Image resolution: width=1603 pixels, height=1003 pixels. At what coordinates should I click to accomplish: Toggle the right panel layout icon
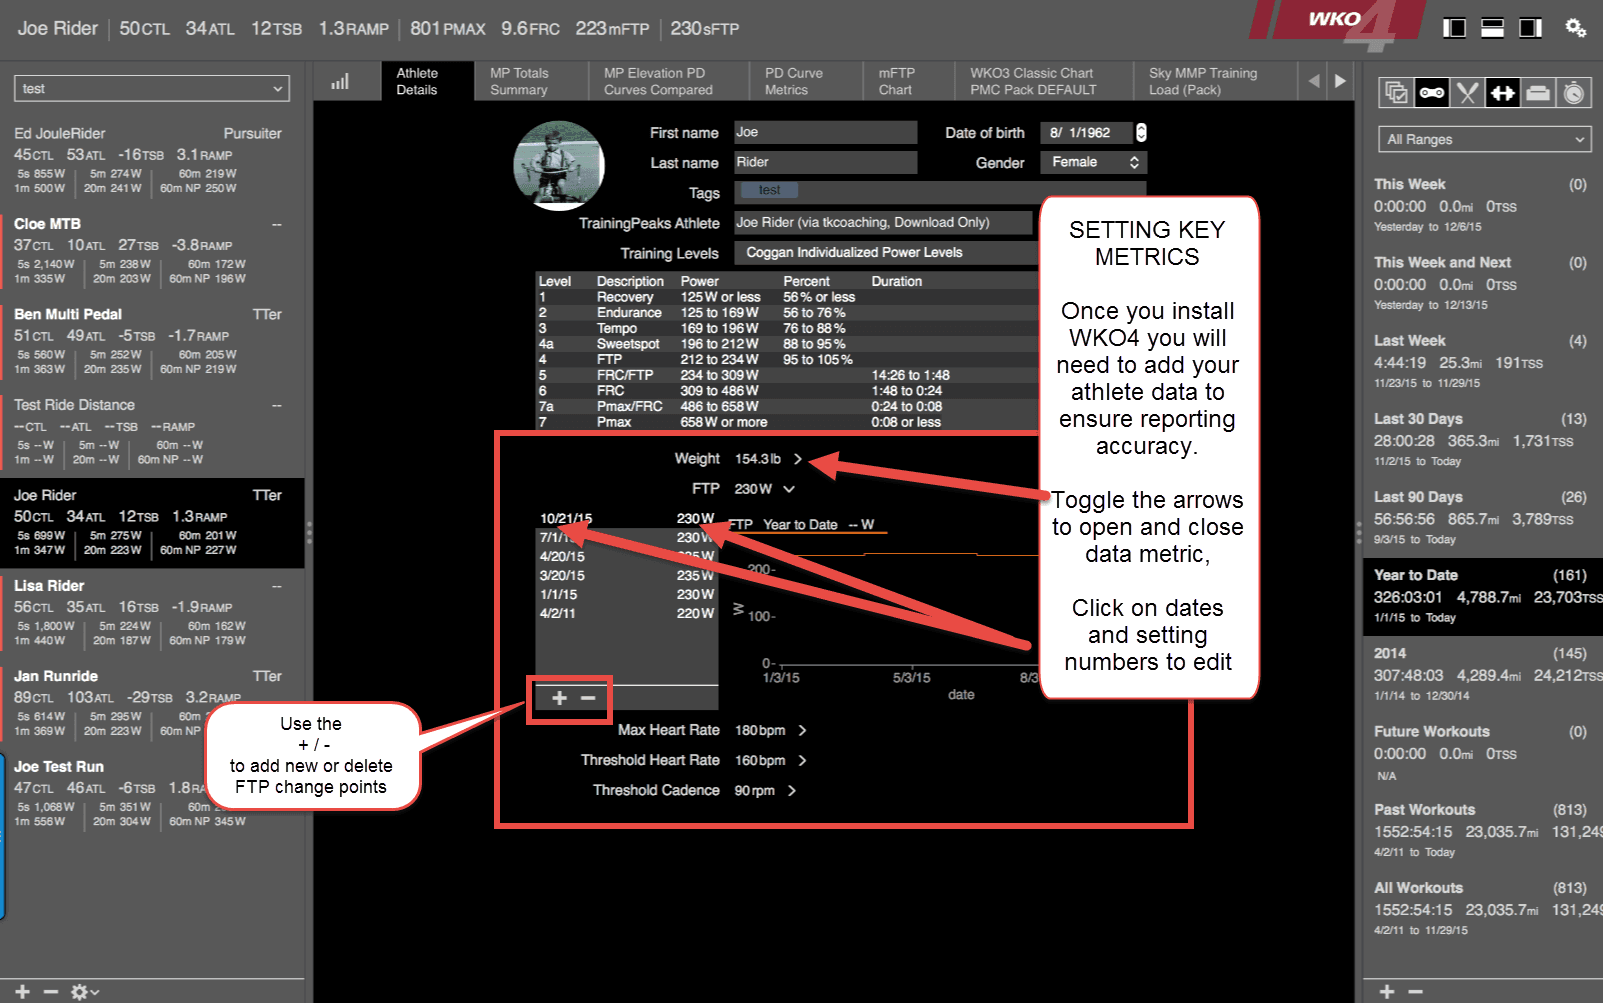[x=1530, y=28]
